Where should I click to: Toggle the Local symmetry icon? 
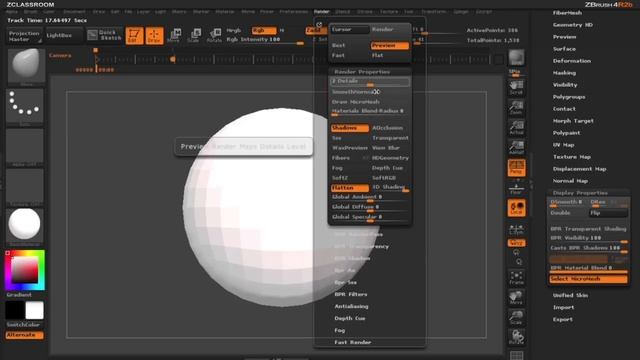[x=516, y=208]
